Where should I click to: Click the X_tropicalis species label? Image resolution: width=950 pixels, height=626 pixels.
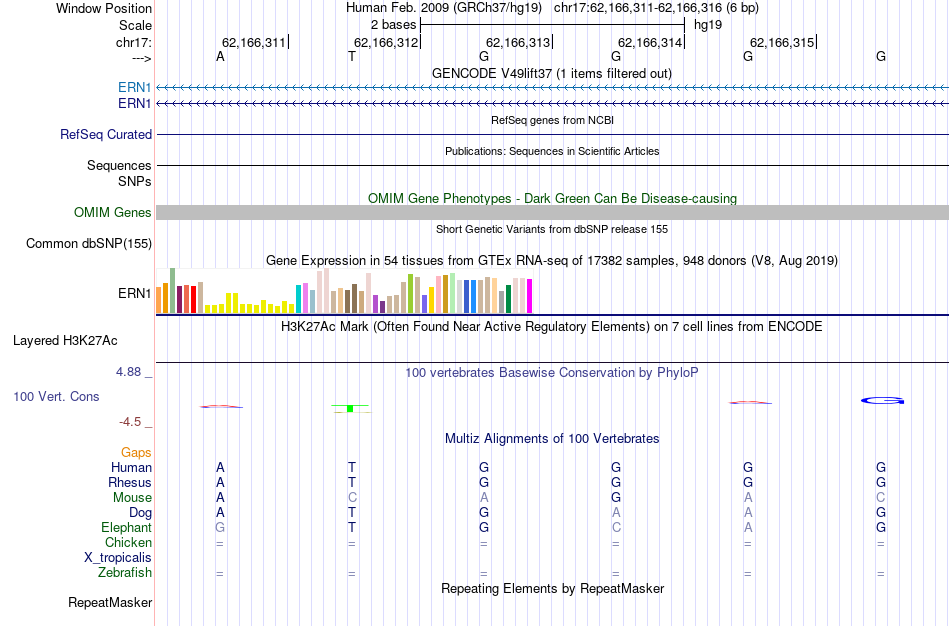click(118, 558)
